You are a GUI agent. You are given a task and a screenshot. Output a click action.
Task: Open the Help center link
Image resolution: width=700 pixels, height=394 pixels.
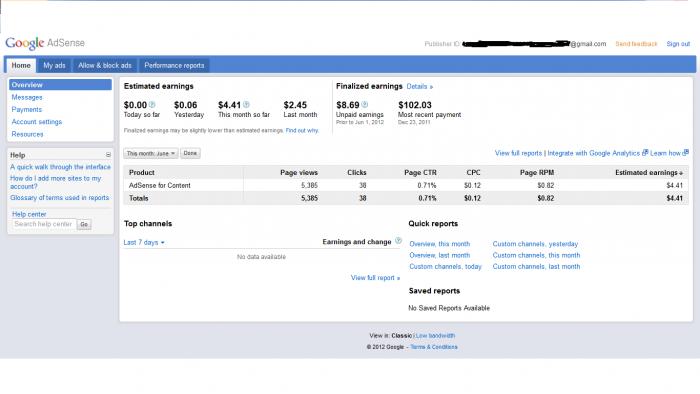tap(29, 214)
